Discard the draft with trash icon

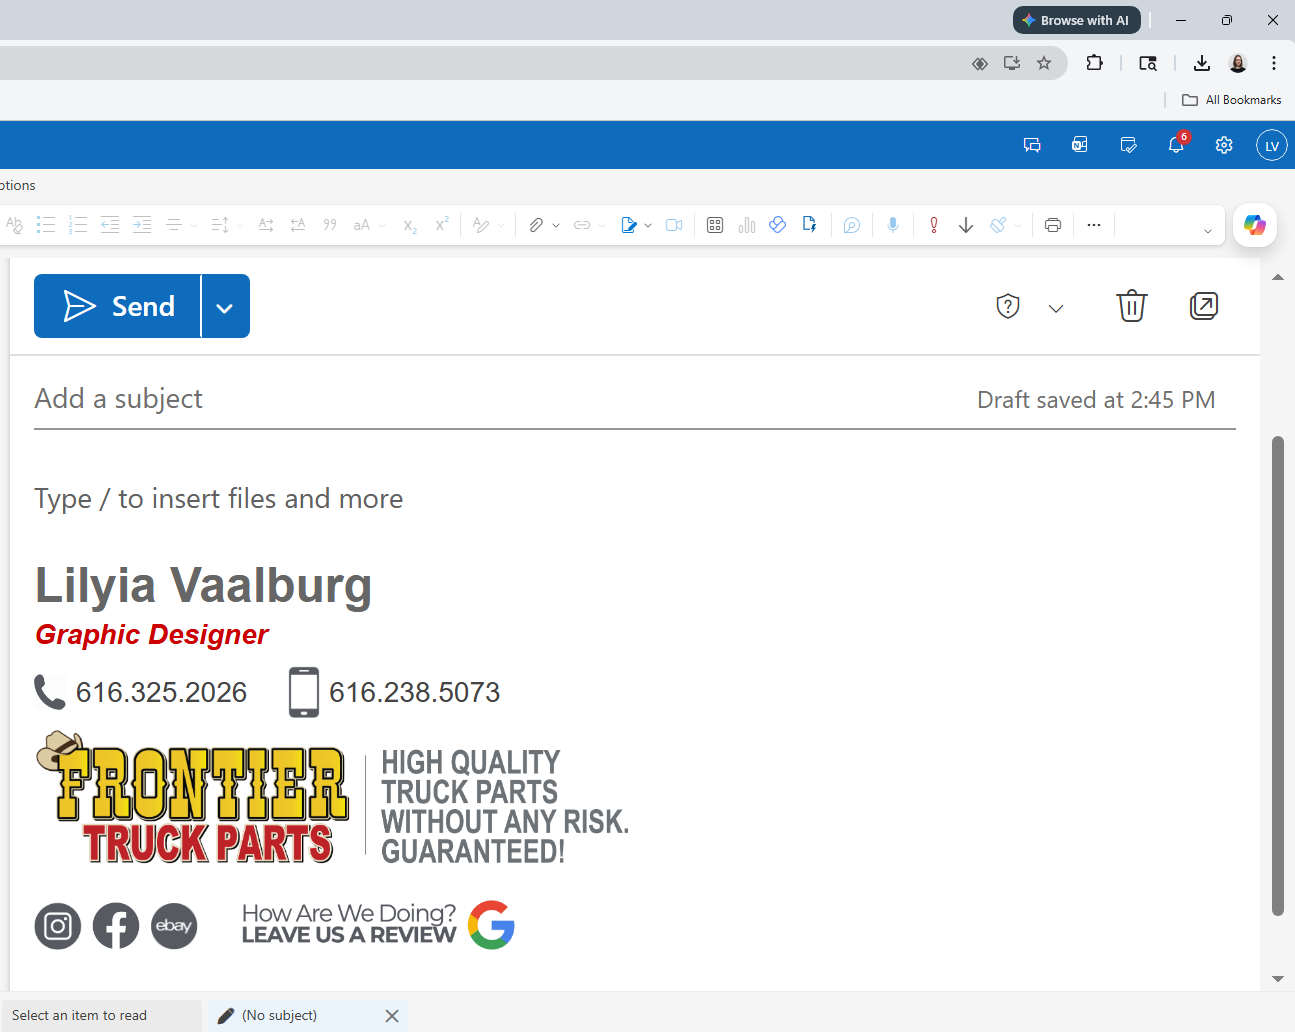pyautogui.click(x=1132, y=306)
